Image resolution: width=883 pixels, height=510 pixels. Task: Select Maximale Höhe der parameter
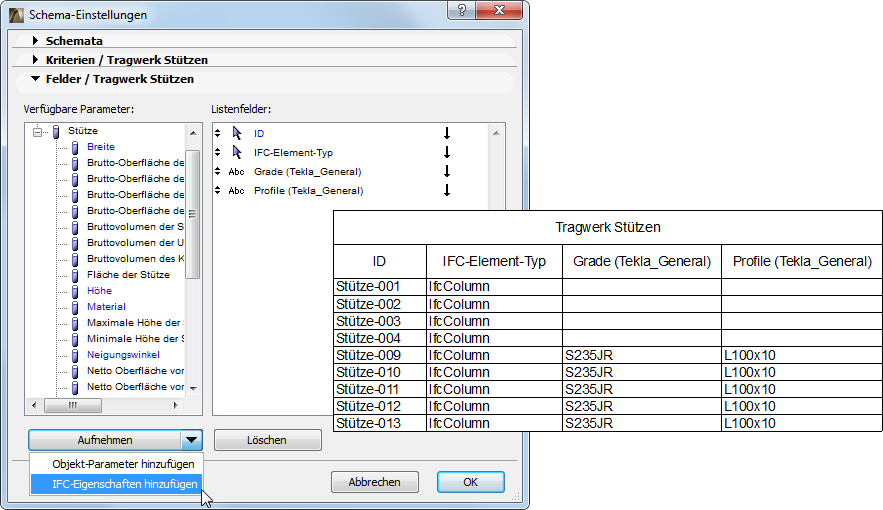[135, 323]
